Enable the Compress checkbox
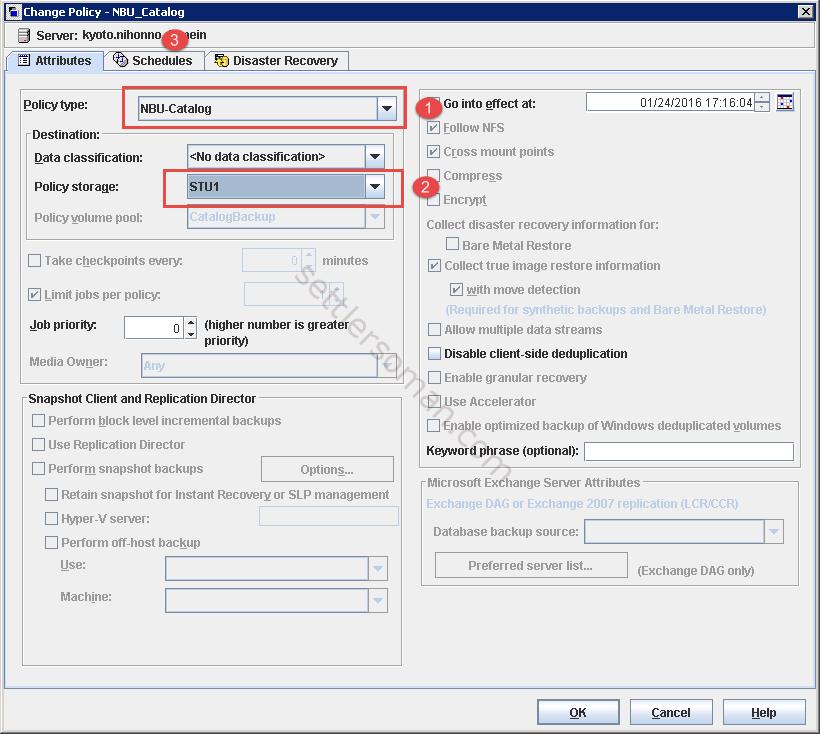820x734 pixels. (435, 176)
